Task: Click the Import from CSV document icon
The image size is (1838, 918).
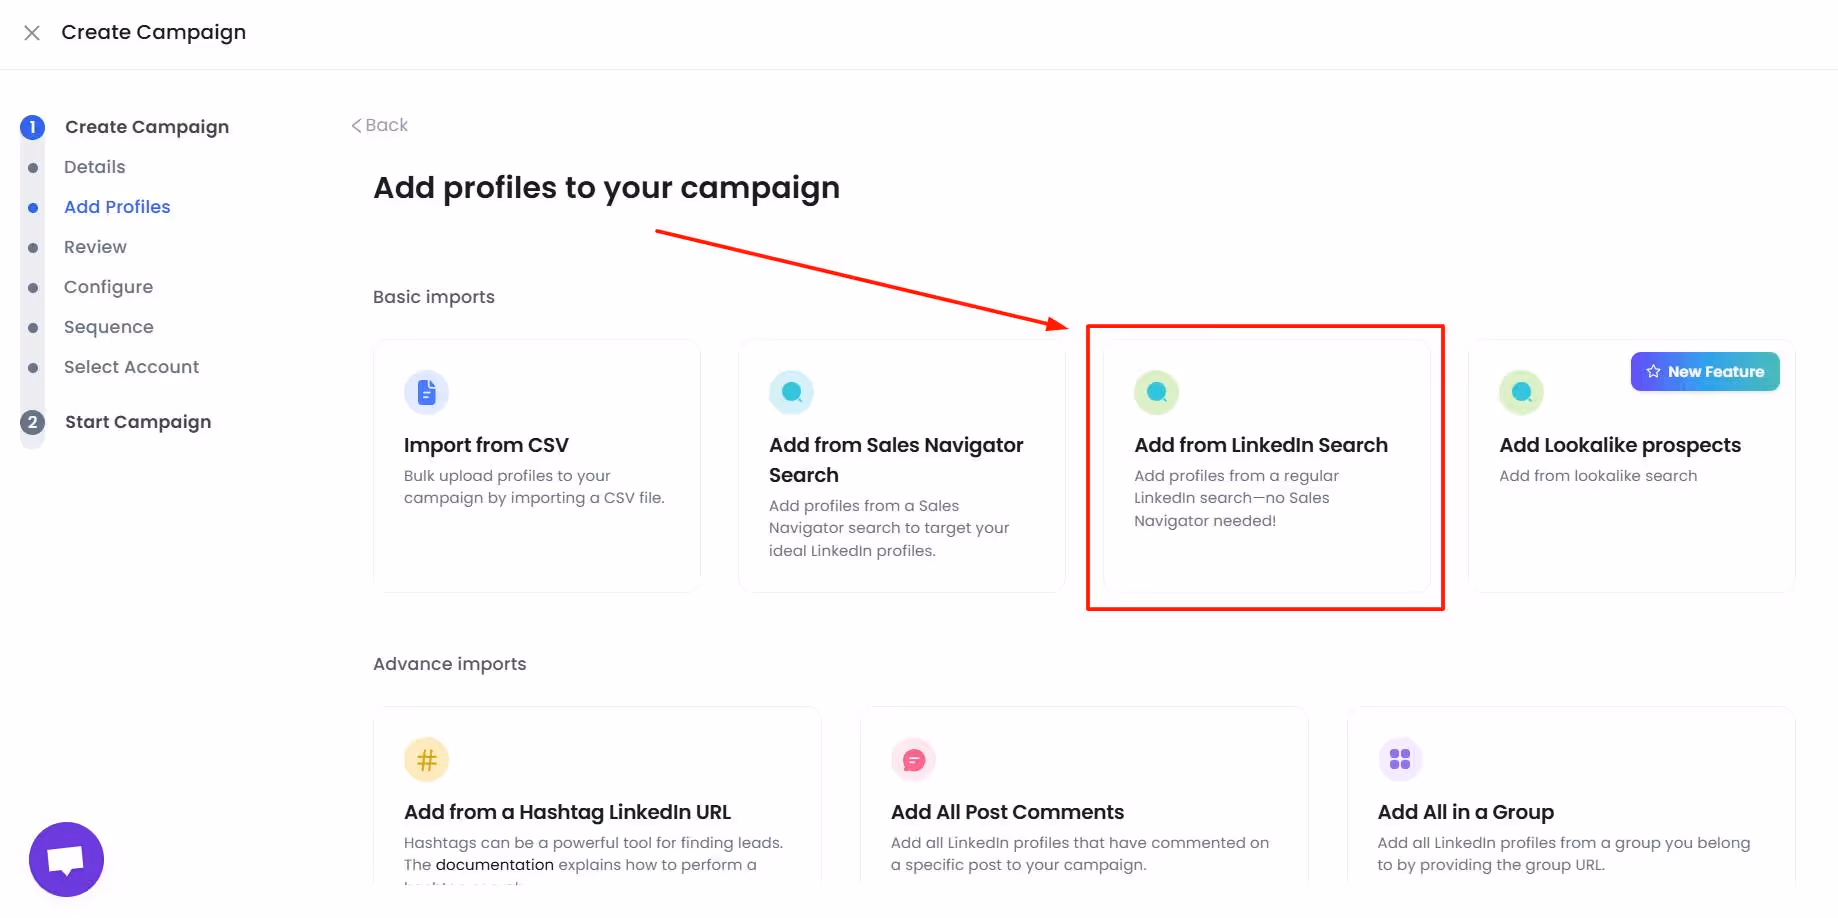Action: [426, 392]
